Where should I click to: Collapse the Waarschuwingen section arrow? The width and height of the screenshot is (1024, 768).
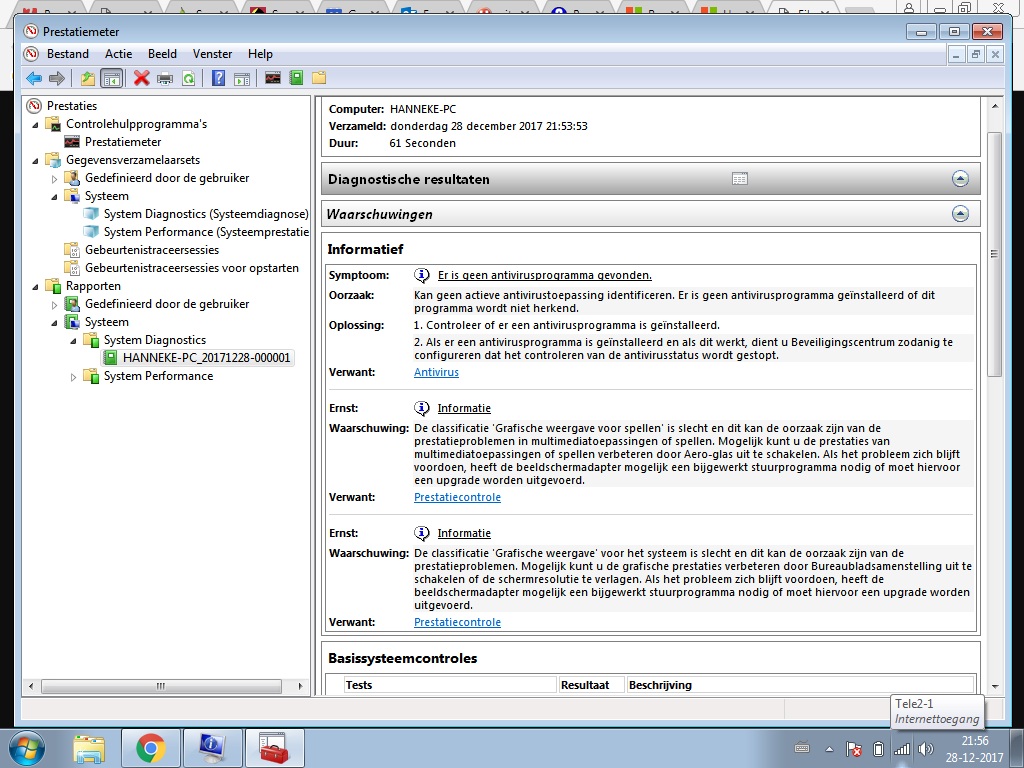960,214
